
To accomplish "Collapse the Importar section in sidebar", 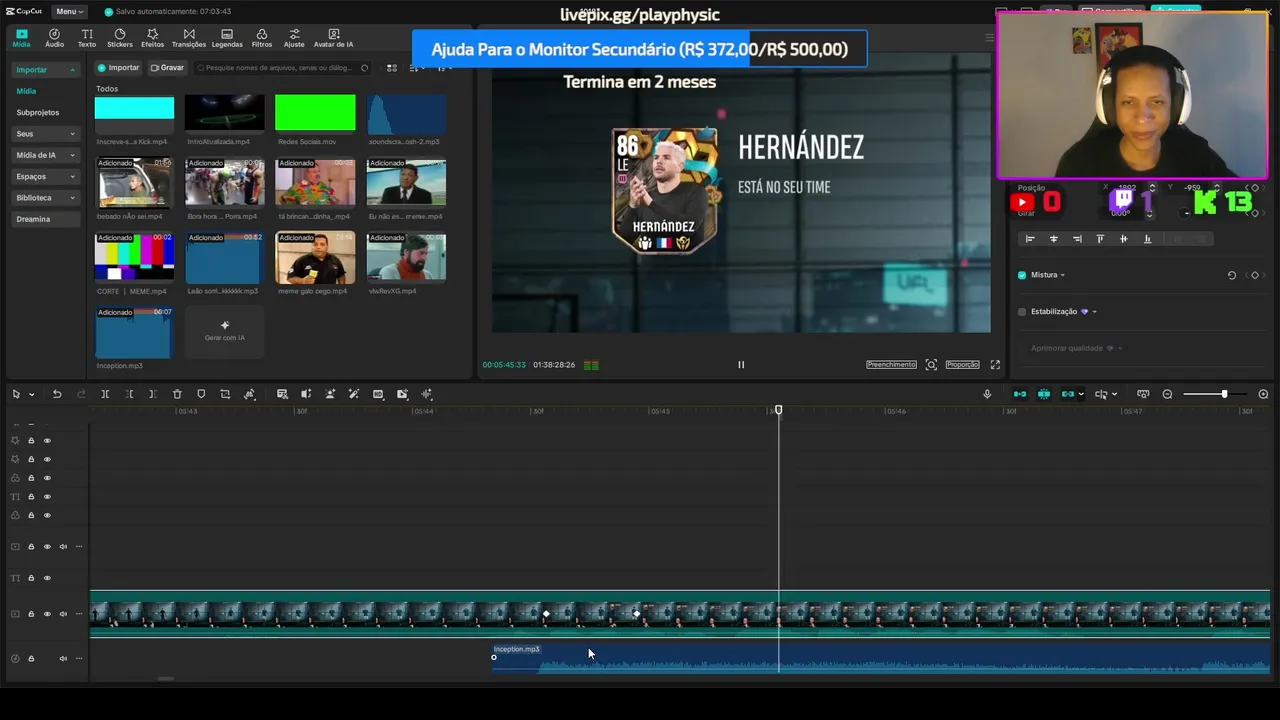I will coord(72,70).
